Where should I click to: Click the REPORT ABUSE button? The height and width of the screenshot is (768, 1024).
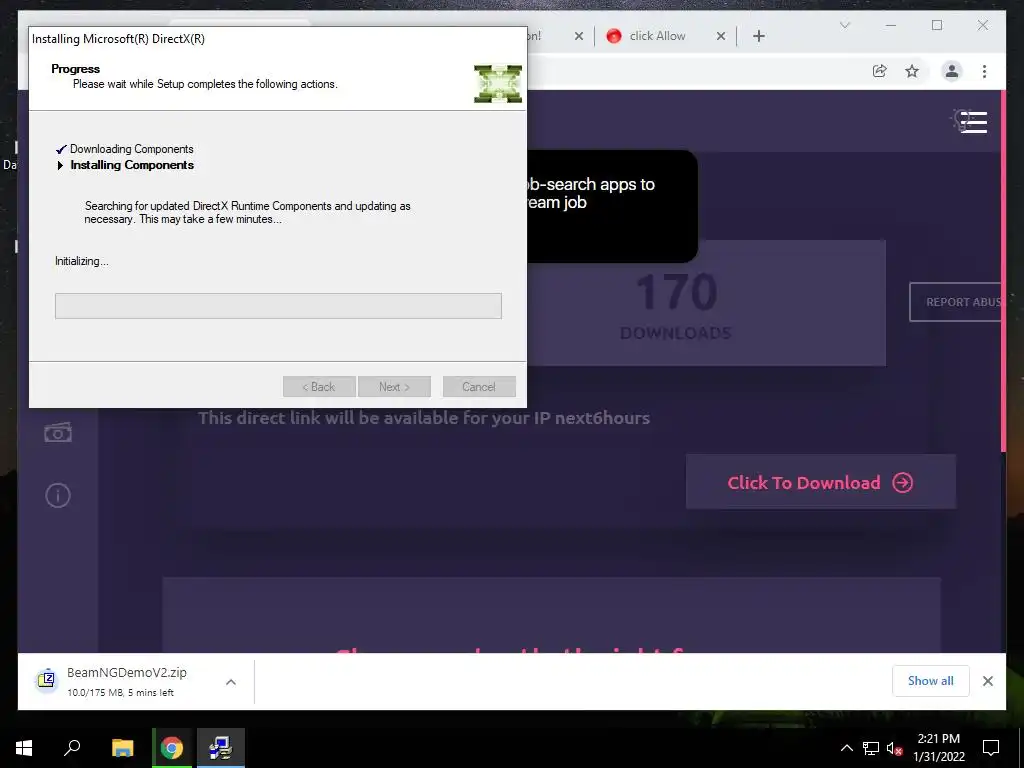pyautogui.click(x=955, y=302)
